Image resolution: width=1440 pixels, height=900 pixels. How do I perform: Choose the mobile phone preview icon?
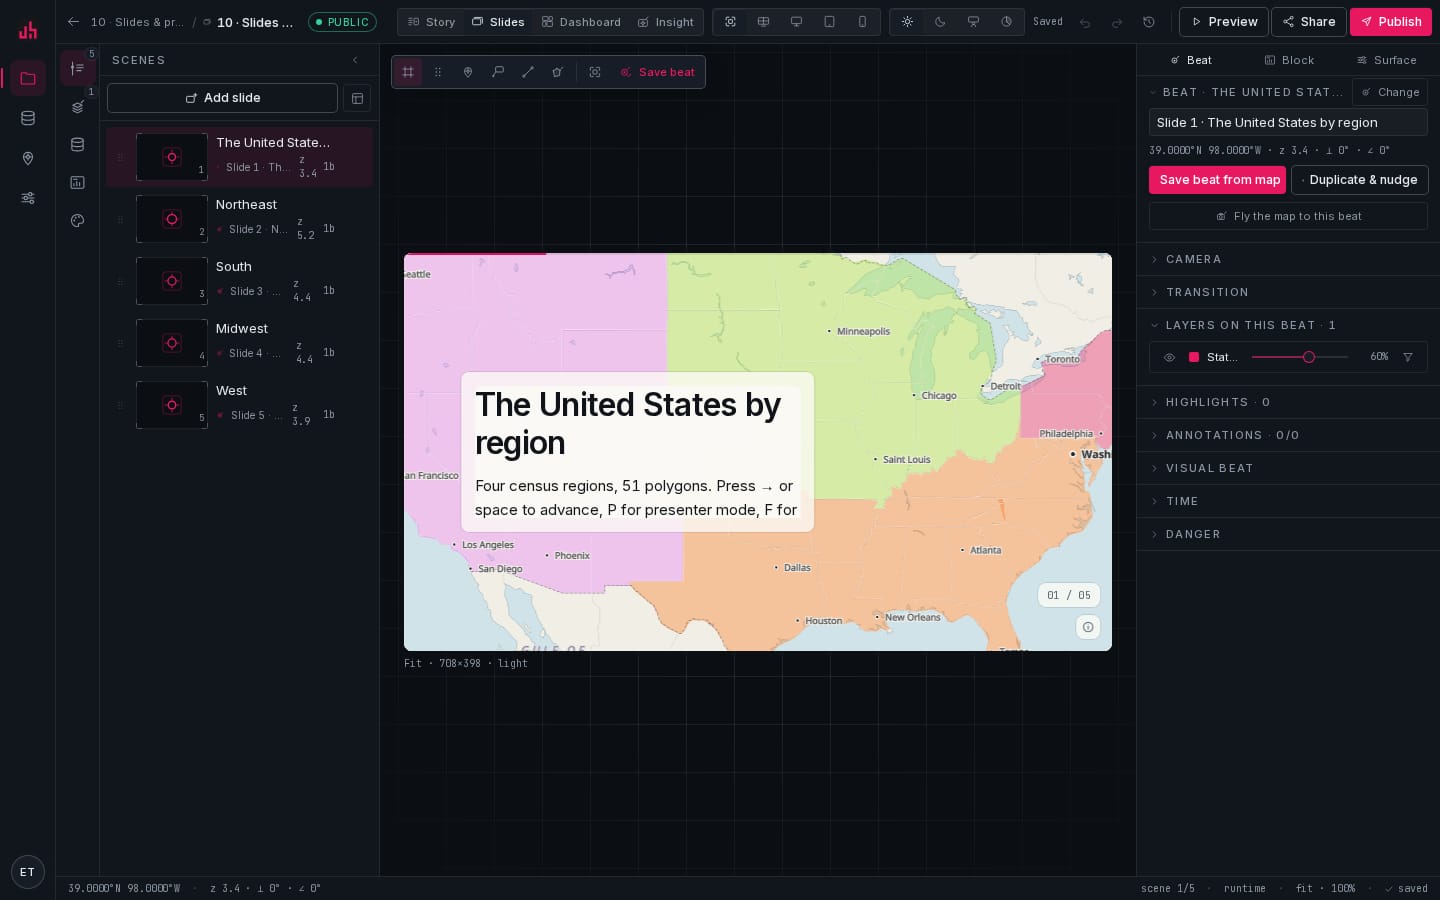coord(863,22)
